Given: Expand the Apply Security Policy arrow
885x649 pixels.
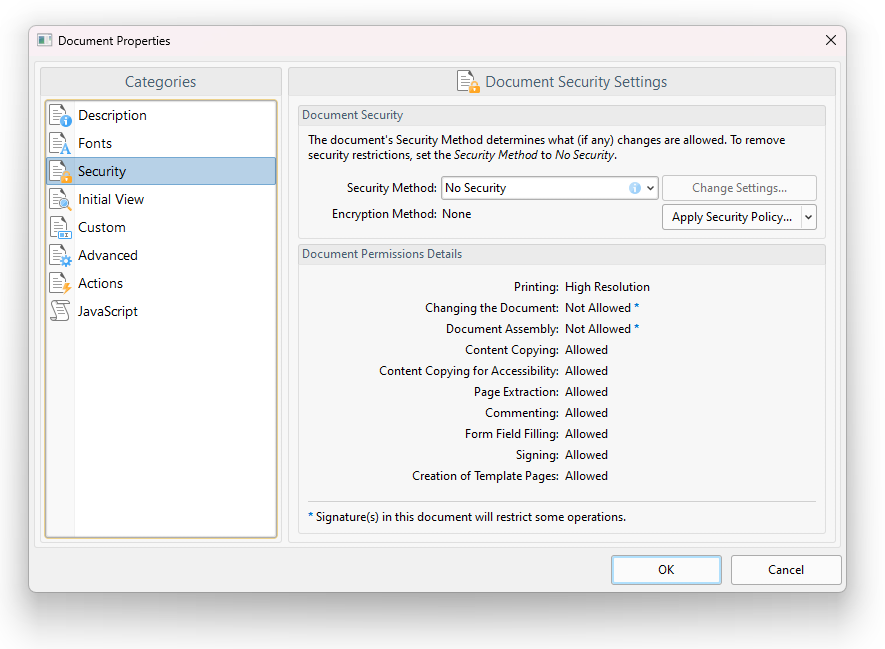Looking at the screenshot, I should 809,217.
